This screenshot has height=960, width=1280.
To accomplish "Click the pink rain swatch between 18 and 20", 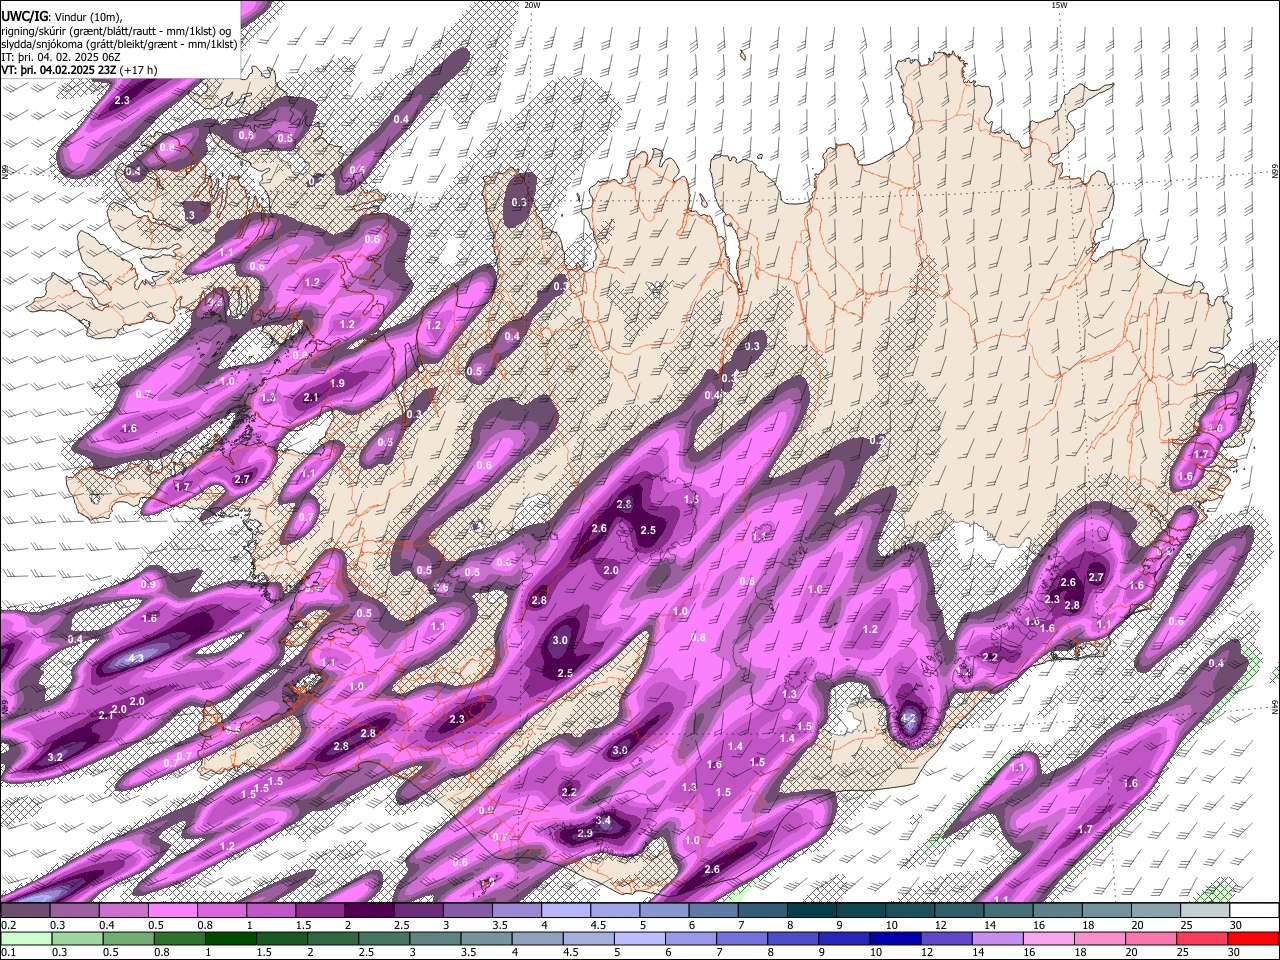I will tap(1098, 938).
